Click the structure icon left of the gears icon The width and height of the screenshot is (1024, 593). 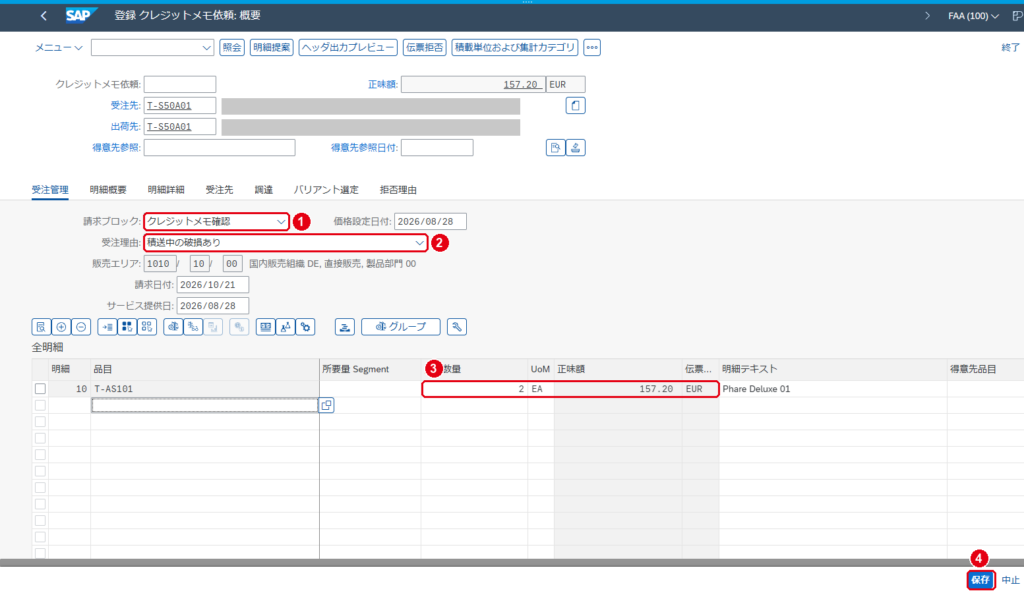(x=285, y=327)
